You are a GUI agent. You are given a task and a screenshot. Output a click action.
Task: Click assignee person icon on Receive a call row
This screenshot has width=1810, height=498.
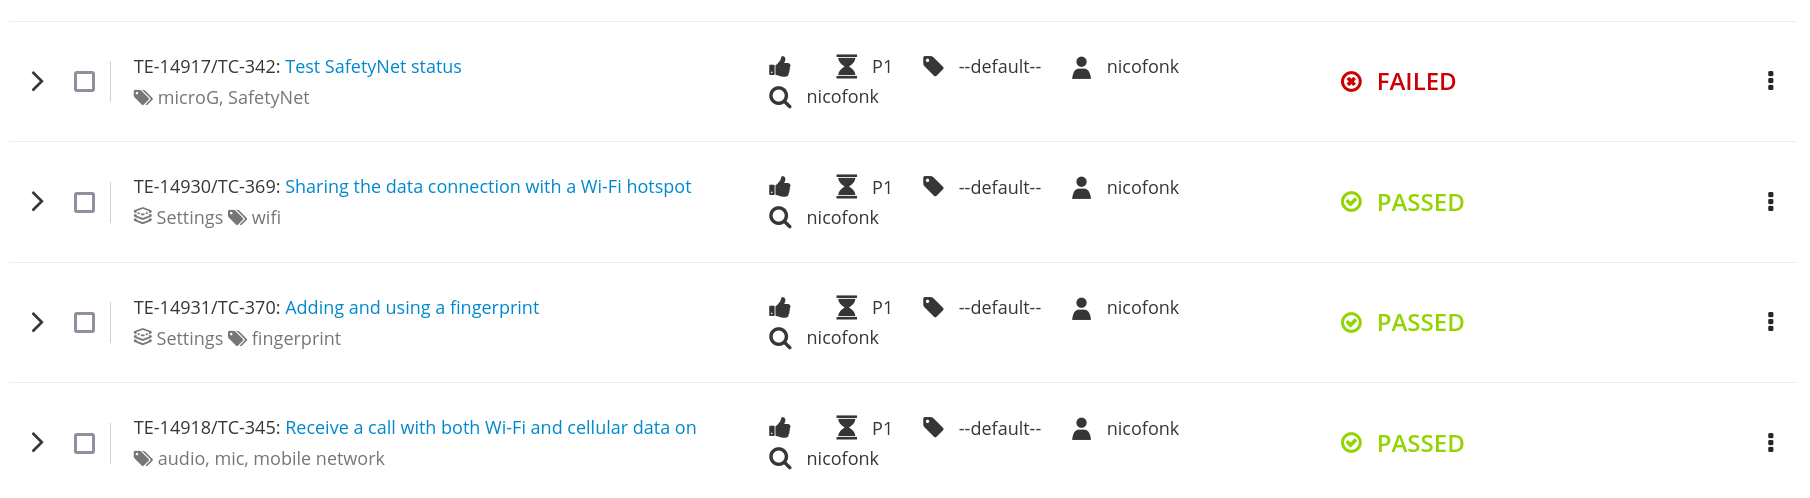click(1081, 428)
